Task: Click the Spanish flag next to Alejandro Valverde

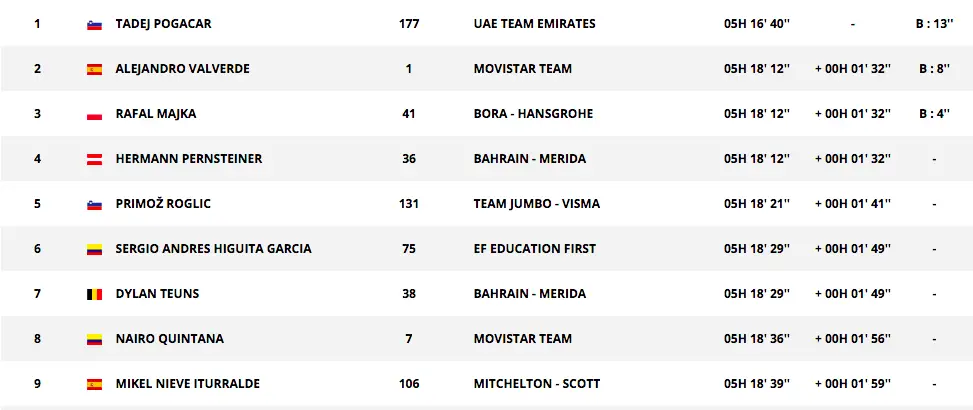Action: pyautogui.click(x=95, y=69)
